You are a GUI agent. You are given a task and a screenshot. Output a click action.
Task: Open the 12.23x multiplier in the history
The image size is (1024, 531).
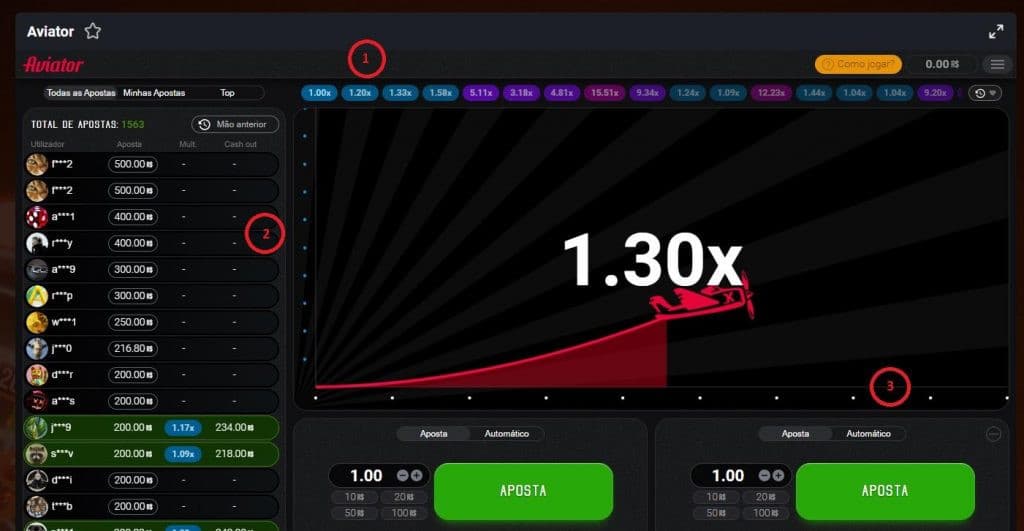pyautogui.click(x=771, y=93)
